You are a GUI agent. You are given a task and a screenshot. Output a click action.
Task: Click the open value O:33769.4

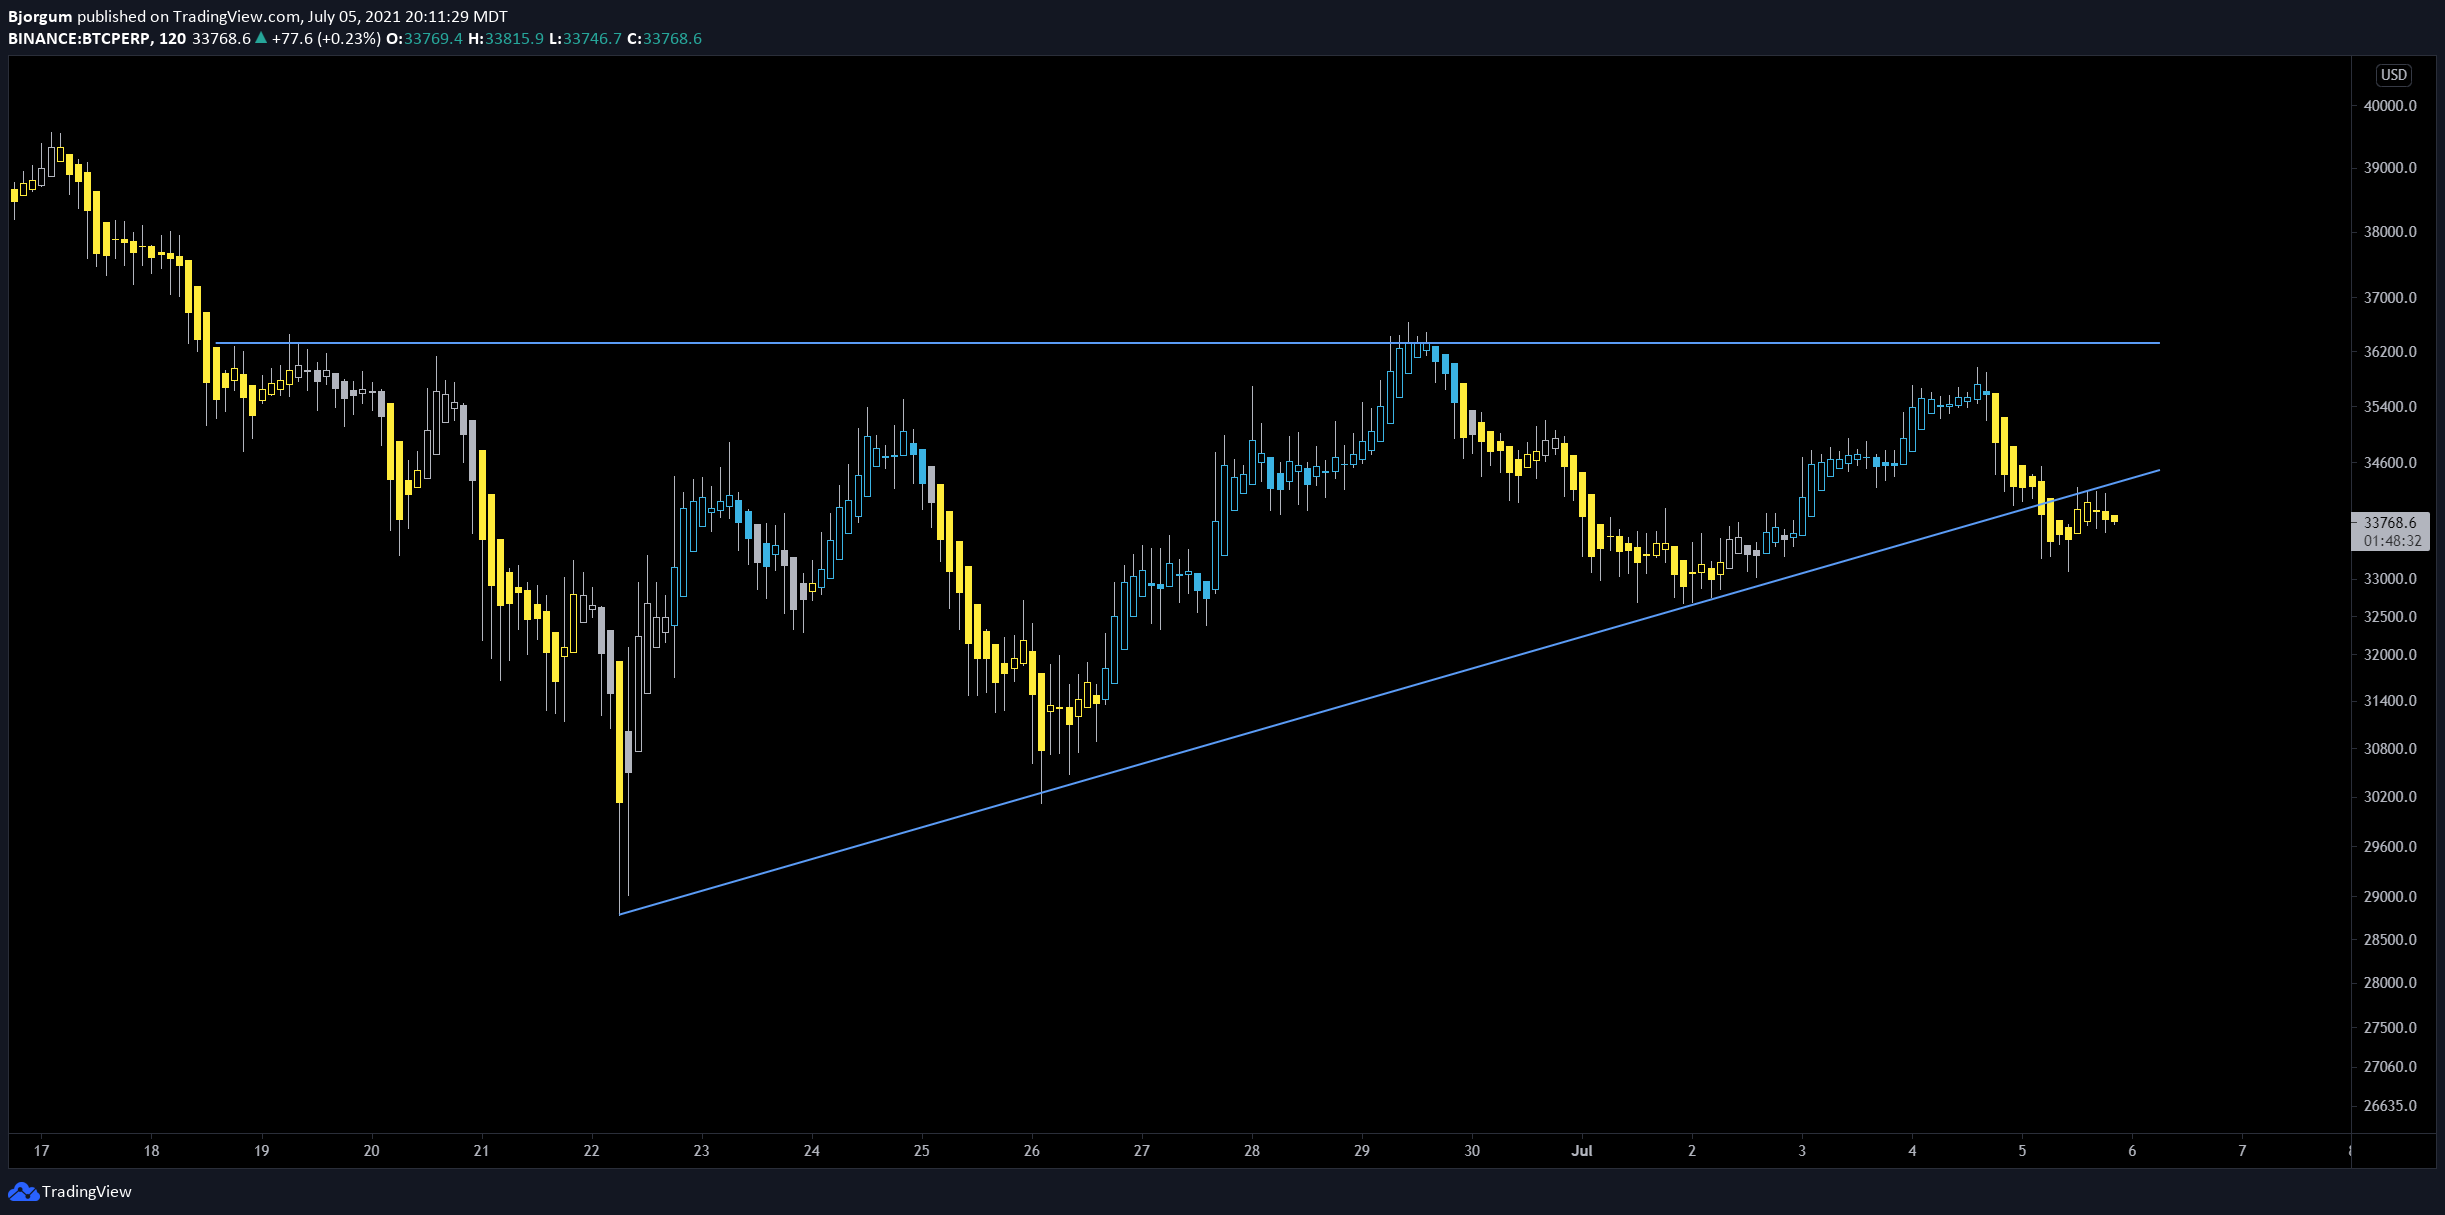424,39
